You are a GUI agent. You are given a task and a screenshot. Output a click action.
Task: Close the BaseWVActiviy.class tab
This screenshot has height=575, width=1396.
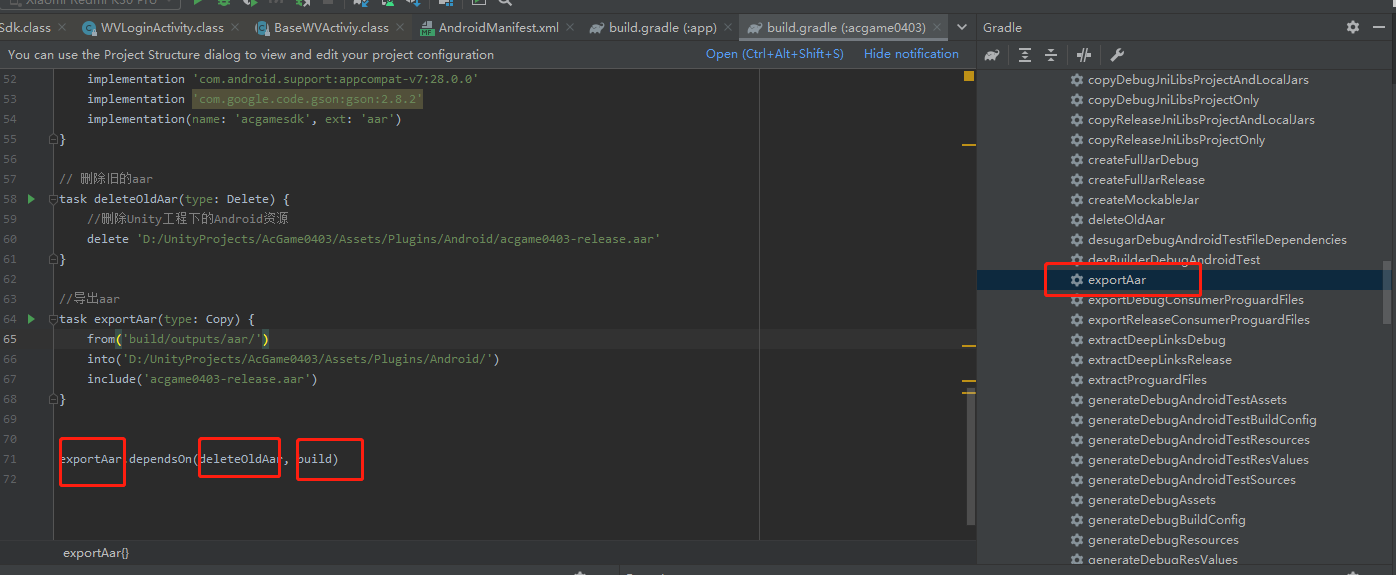400,28
